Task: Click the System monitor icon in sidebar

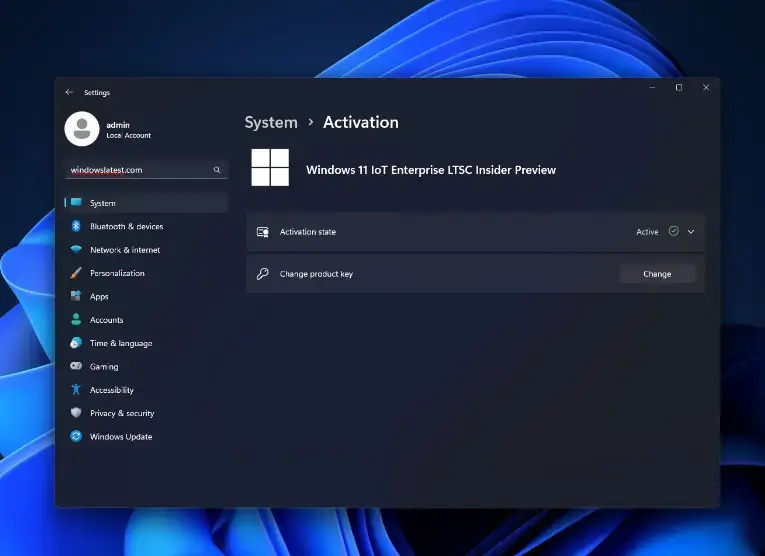Action: coord(76,202)
